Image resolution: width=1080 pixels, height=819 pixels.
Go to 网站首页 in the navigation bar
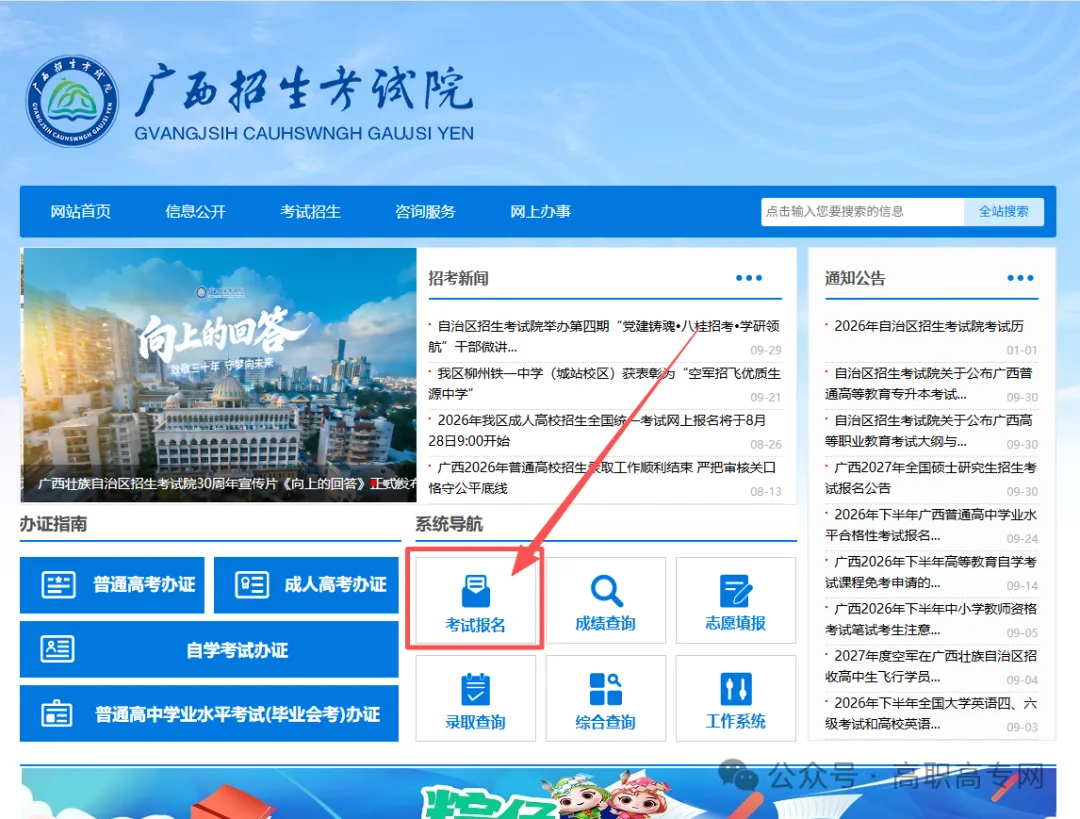pos(81,211)
